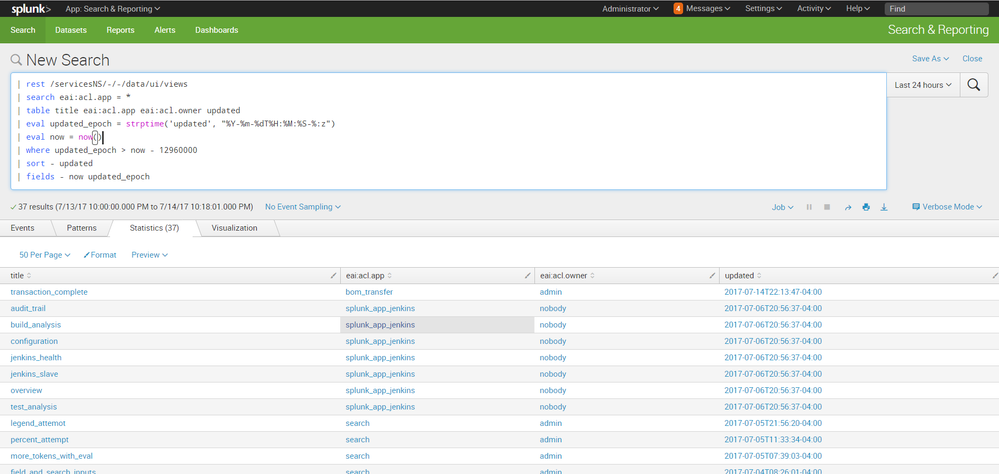
Task: Click overview title
Action: tap(26, 391)
